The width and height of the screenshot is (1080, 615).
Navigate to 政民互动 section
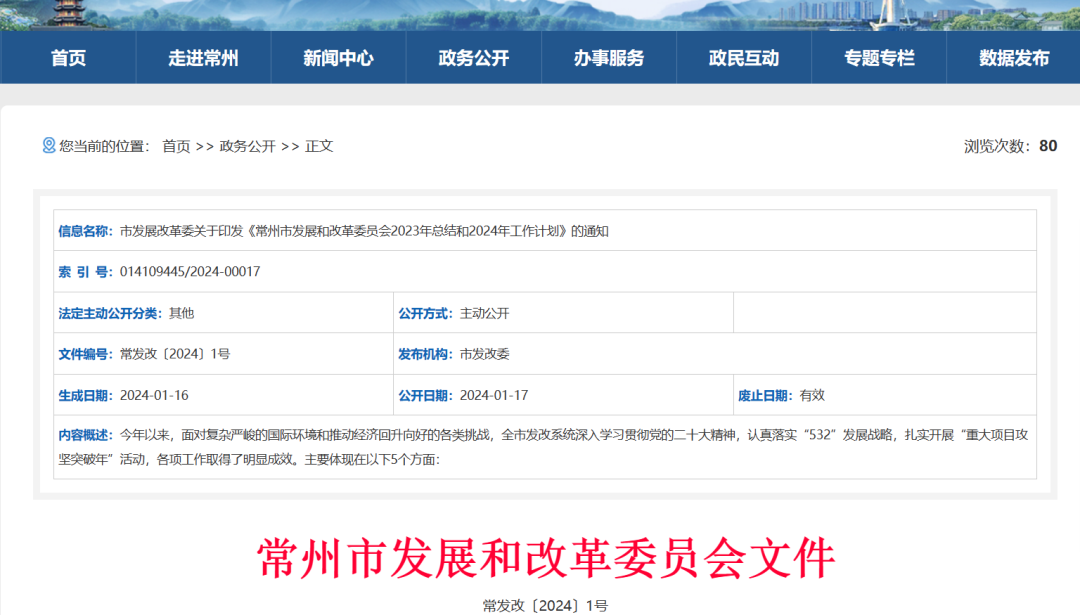click(x=743, y=58)
